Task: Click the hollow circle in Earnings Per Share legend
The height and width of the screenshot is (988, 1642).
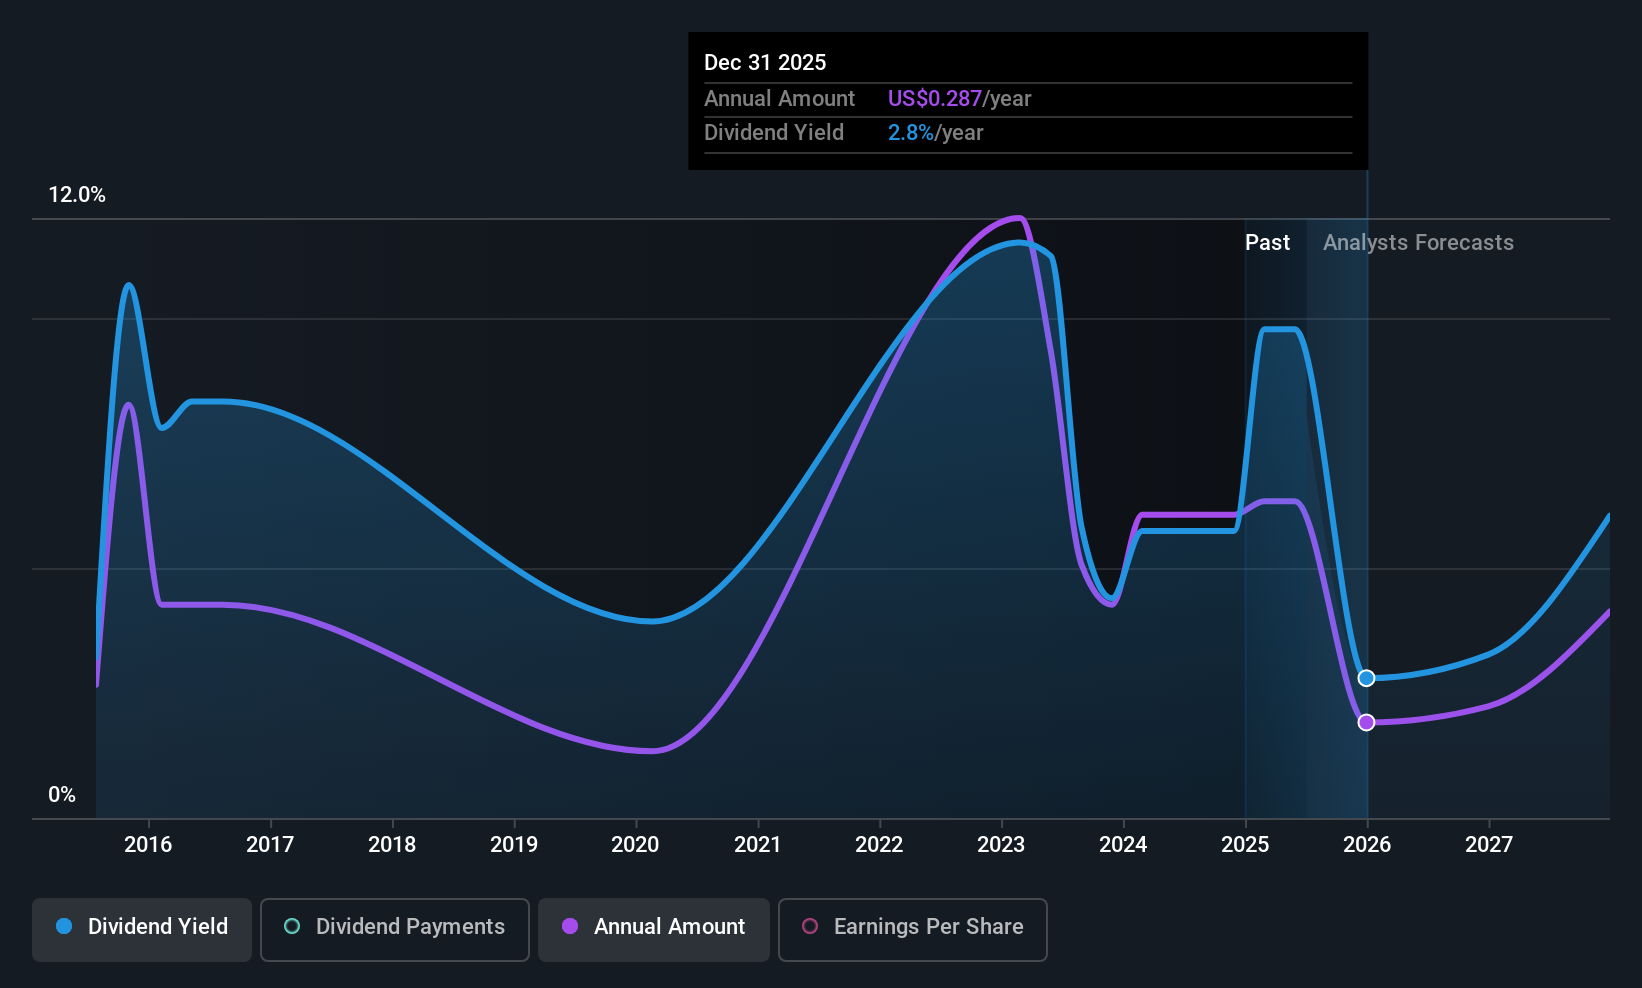Action: click(x=810, y=926)
